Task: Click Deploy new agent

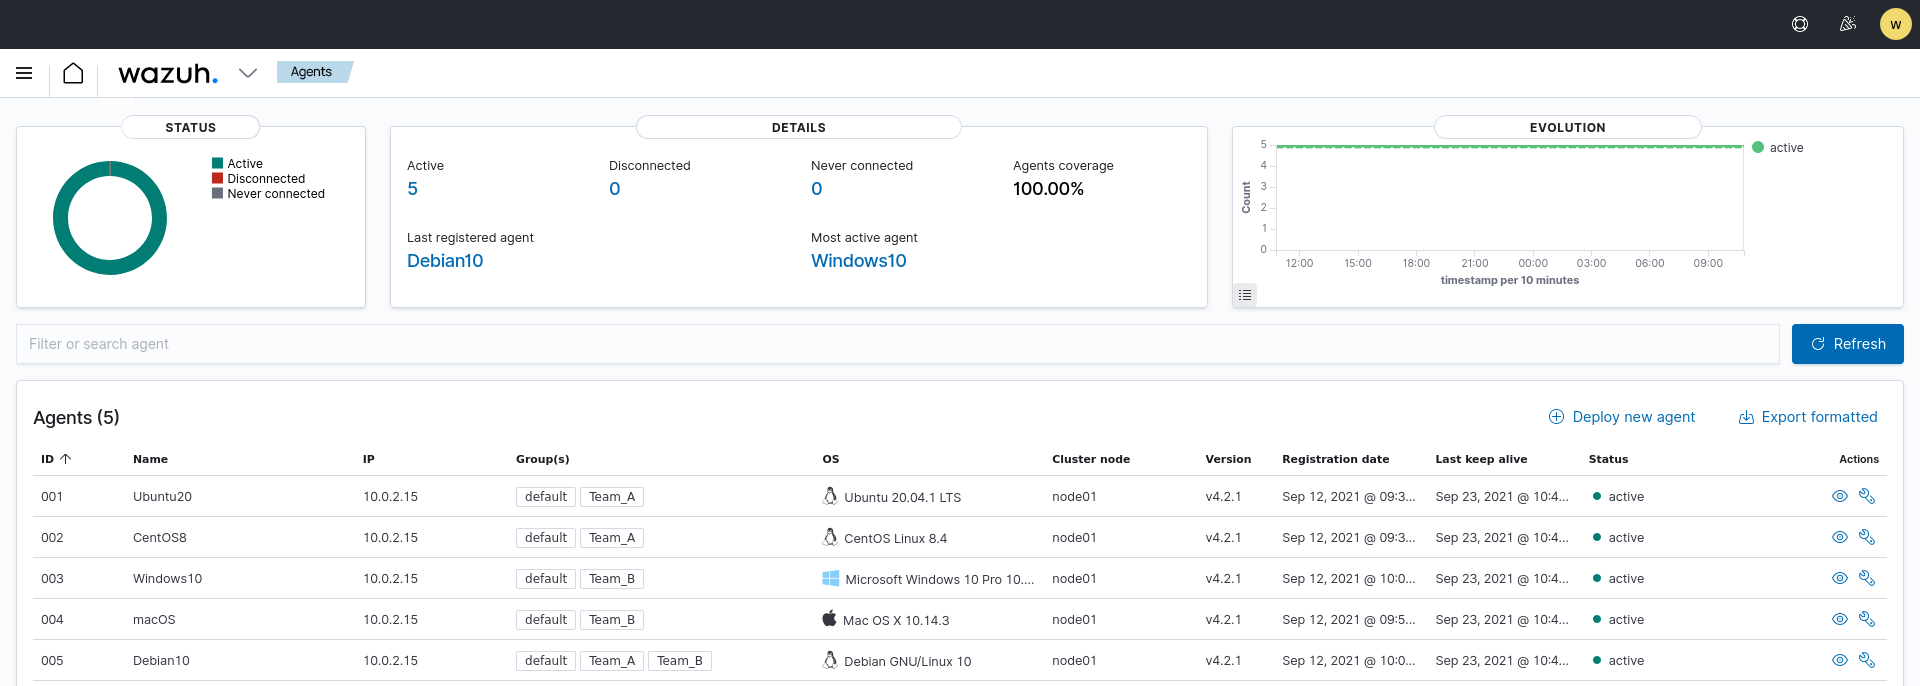Action: (1622, 417)
